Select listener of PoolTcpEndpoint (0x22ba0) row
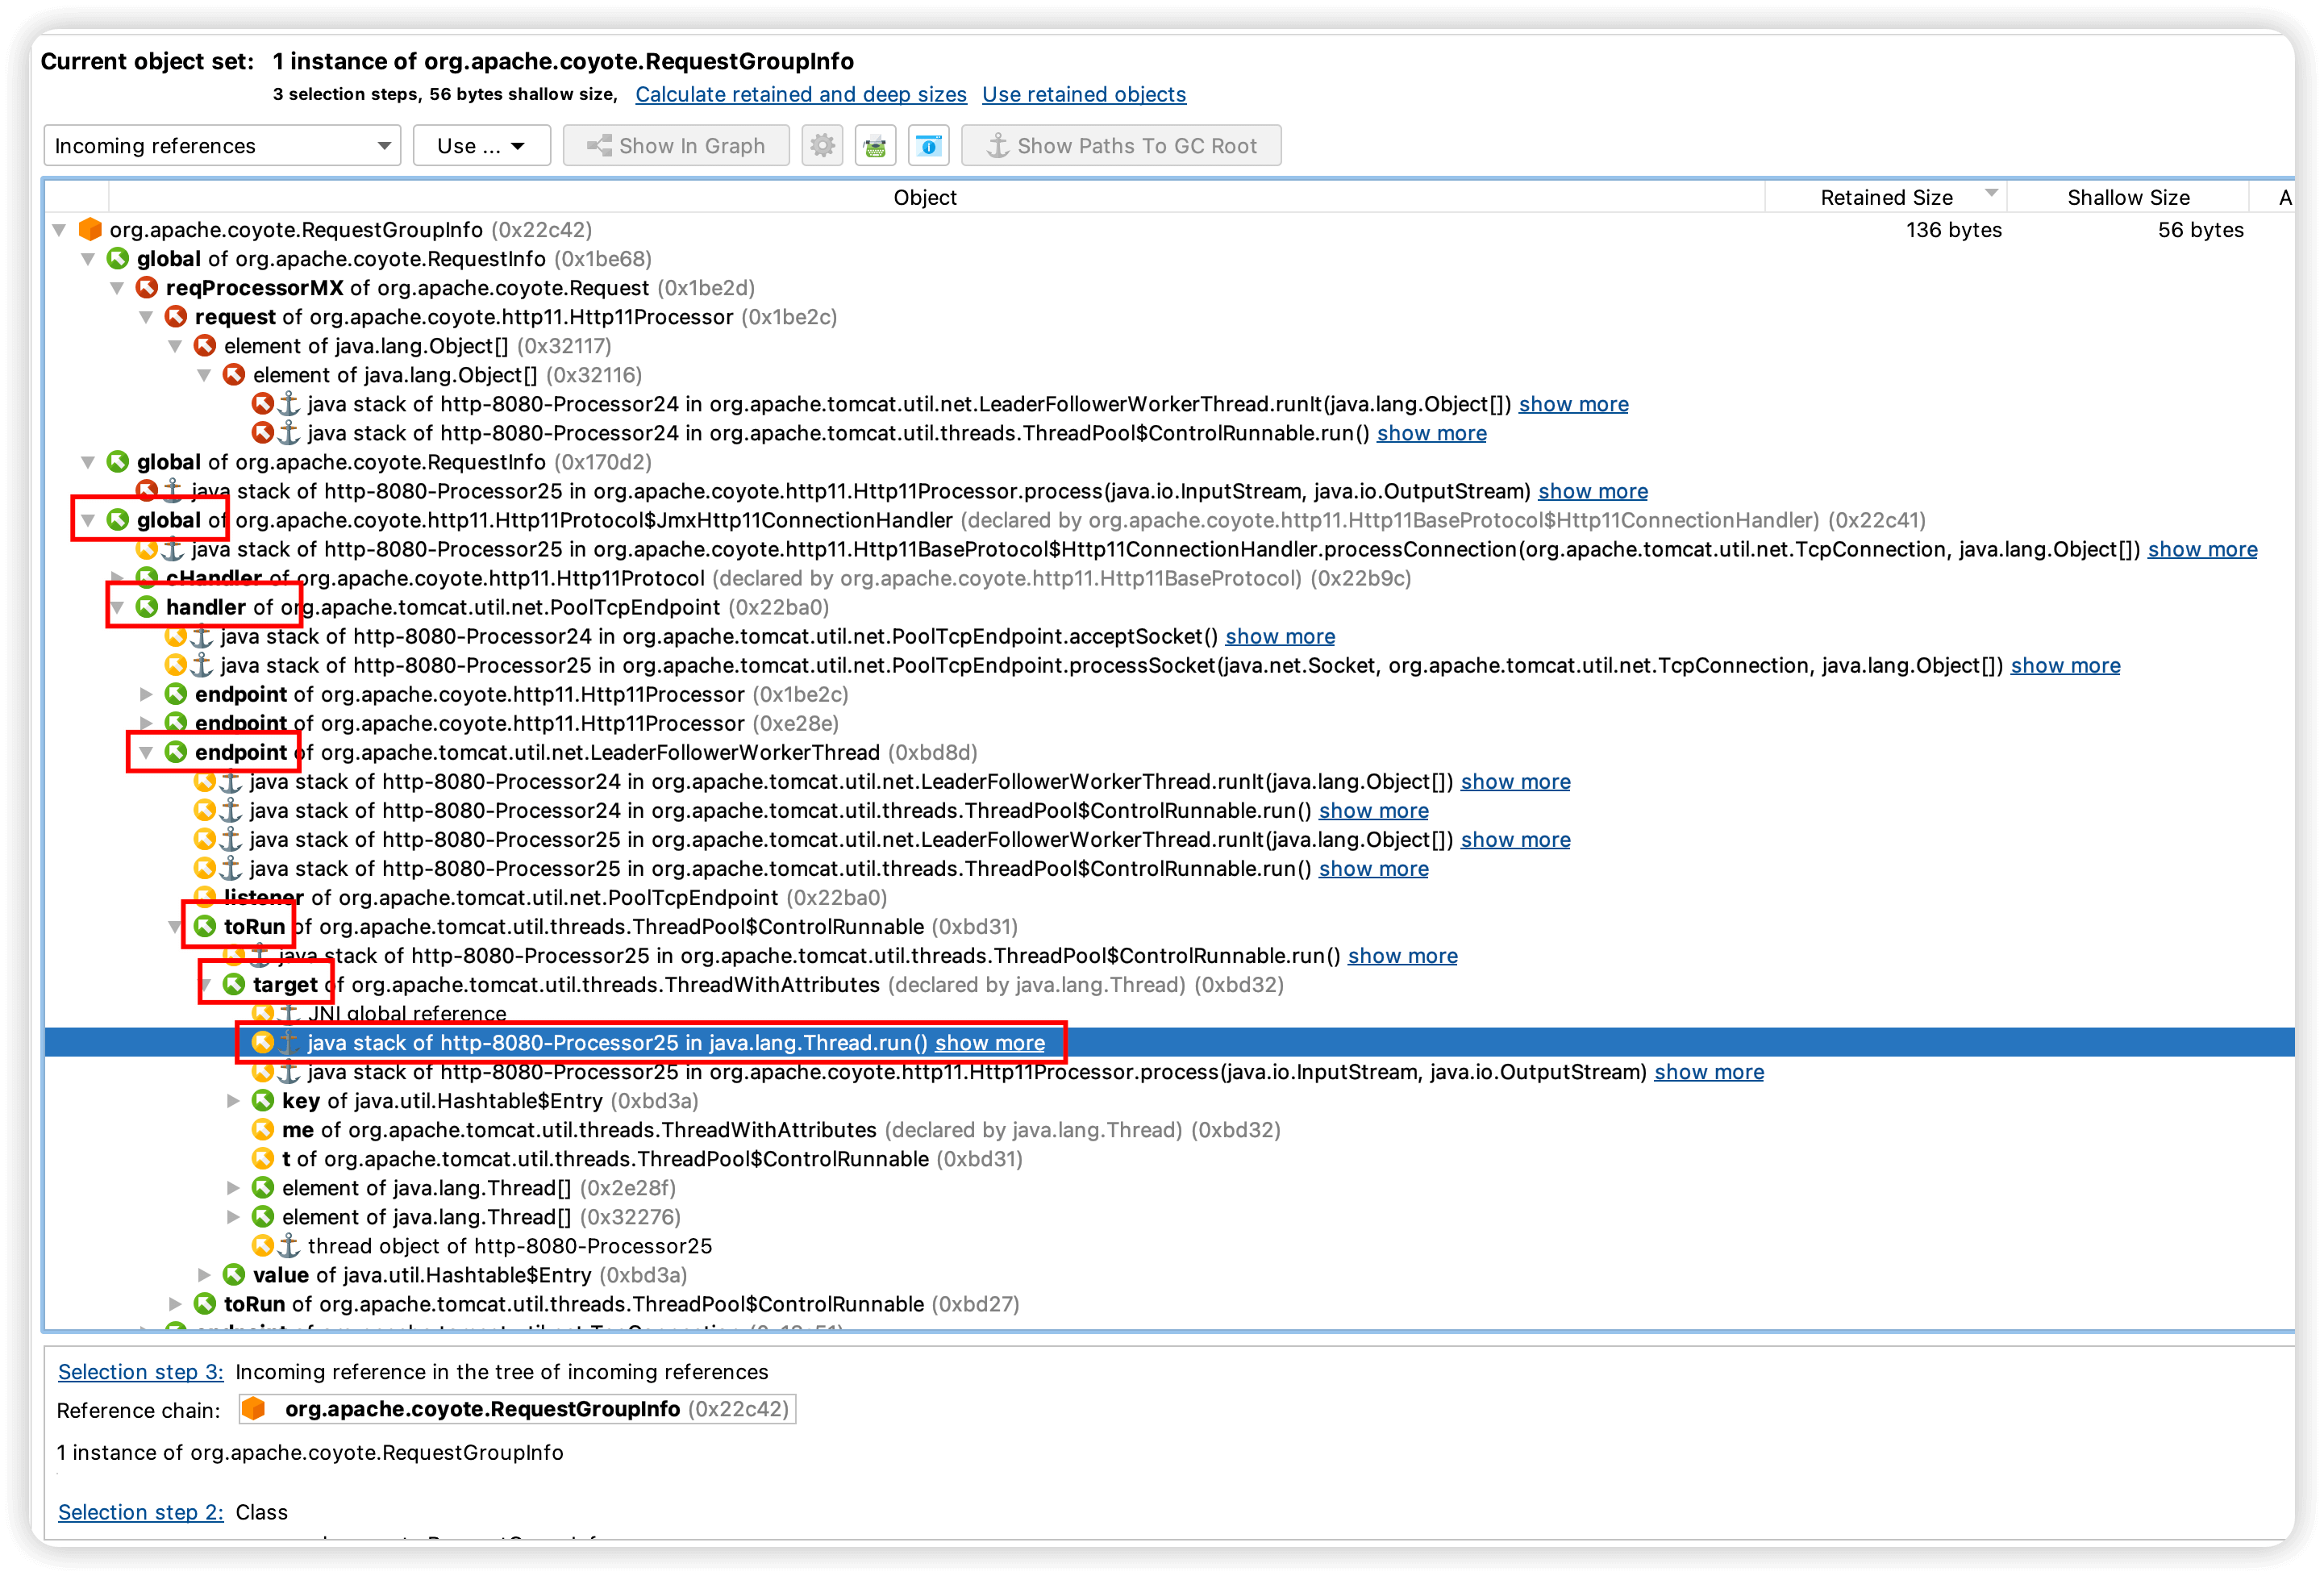2324x1576 pixels. click(x=1169, y=898)
